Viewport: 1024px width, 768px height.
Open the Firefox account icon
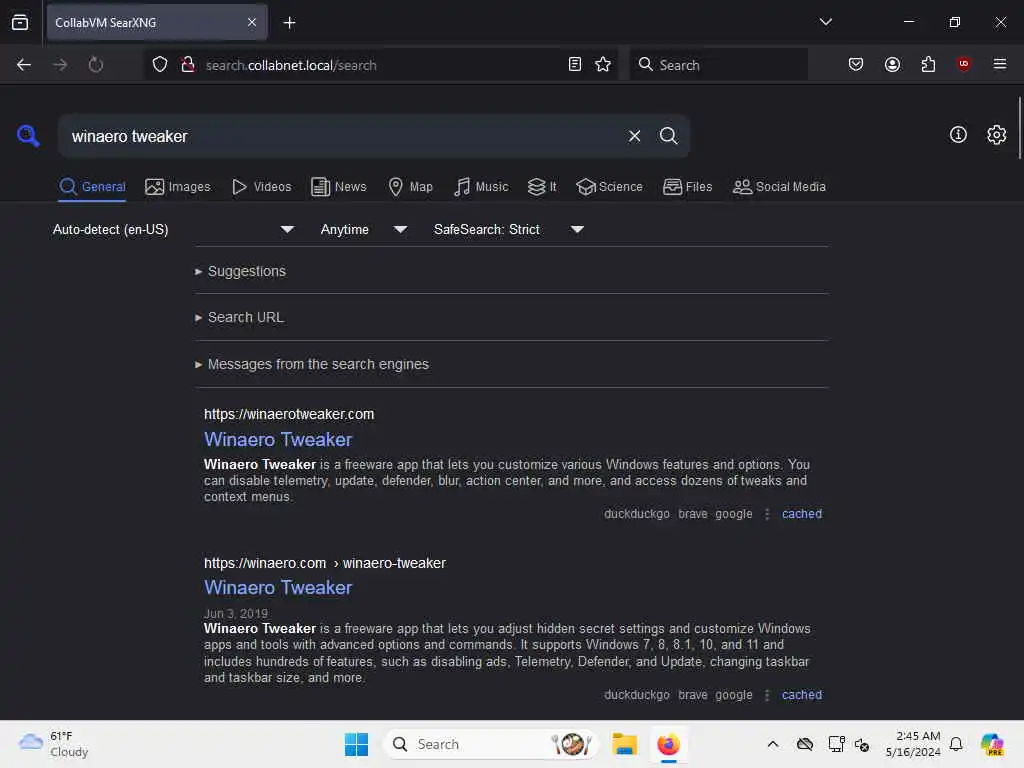click(x=892, y=64)
